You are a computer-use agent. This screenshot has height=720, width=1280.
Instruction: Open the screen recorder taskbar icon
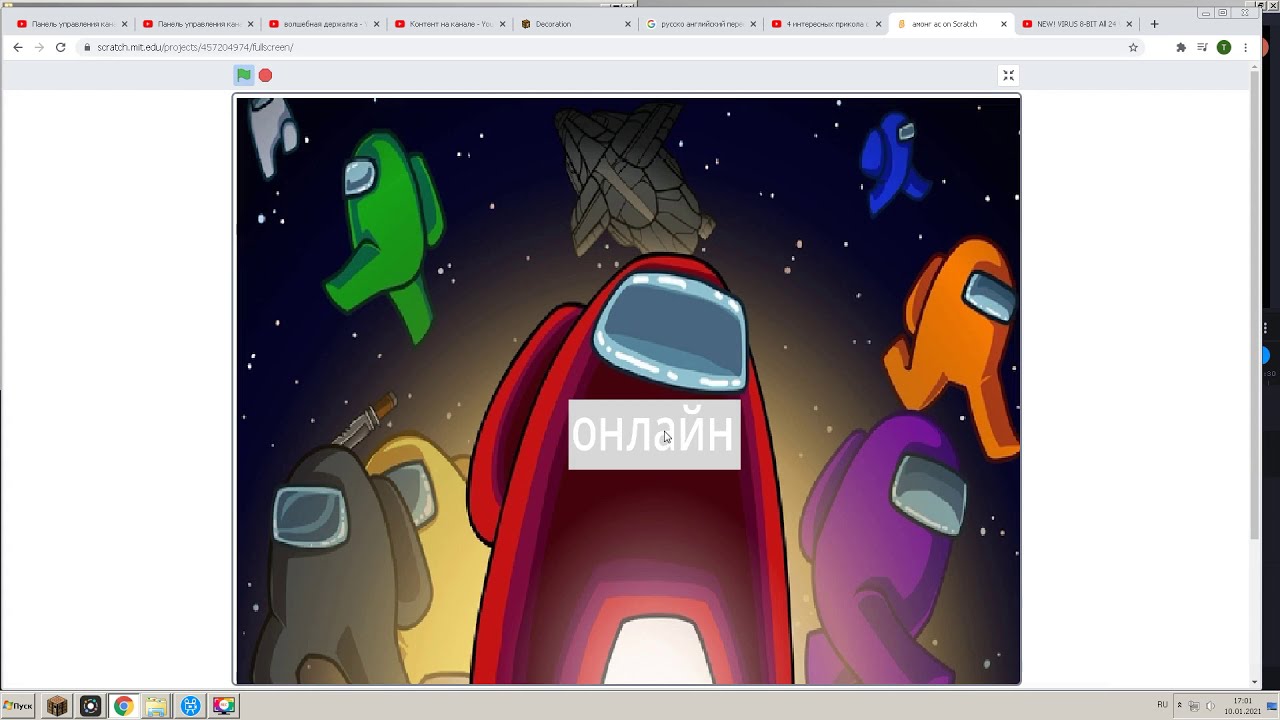[x=90, y=706]
